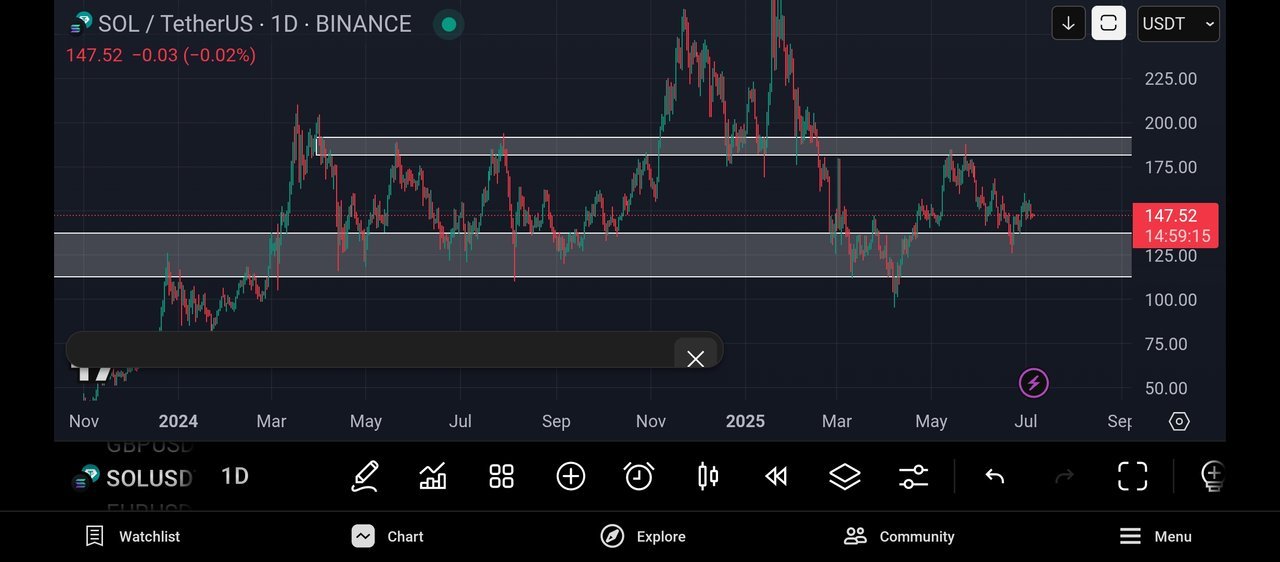1280x562 pixels.
Task: Tap the 175.00 price scale label
Action: (x=1171, y=167)
